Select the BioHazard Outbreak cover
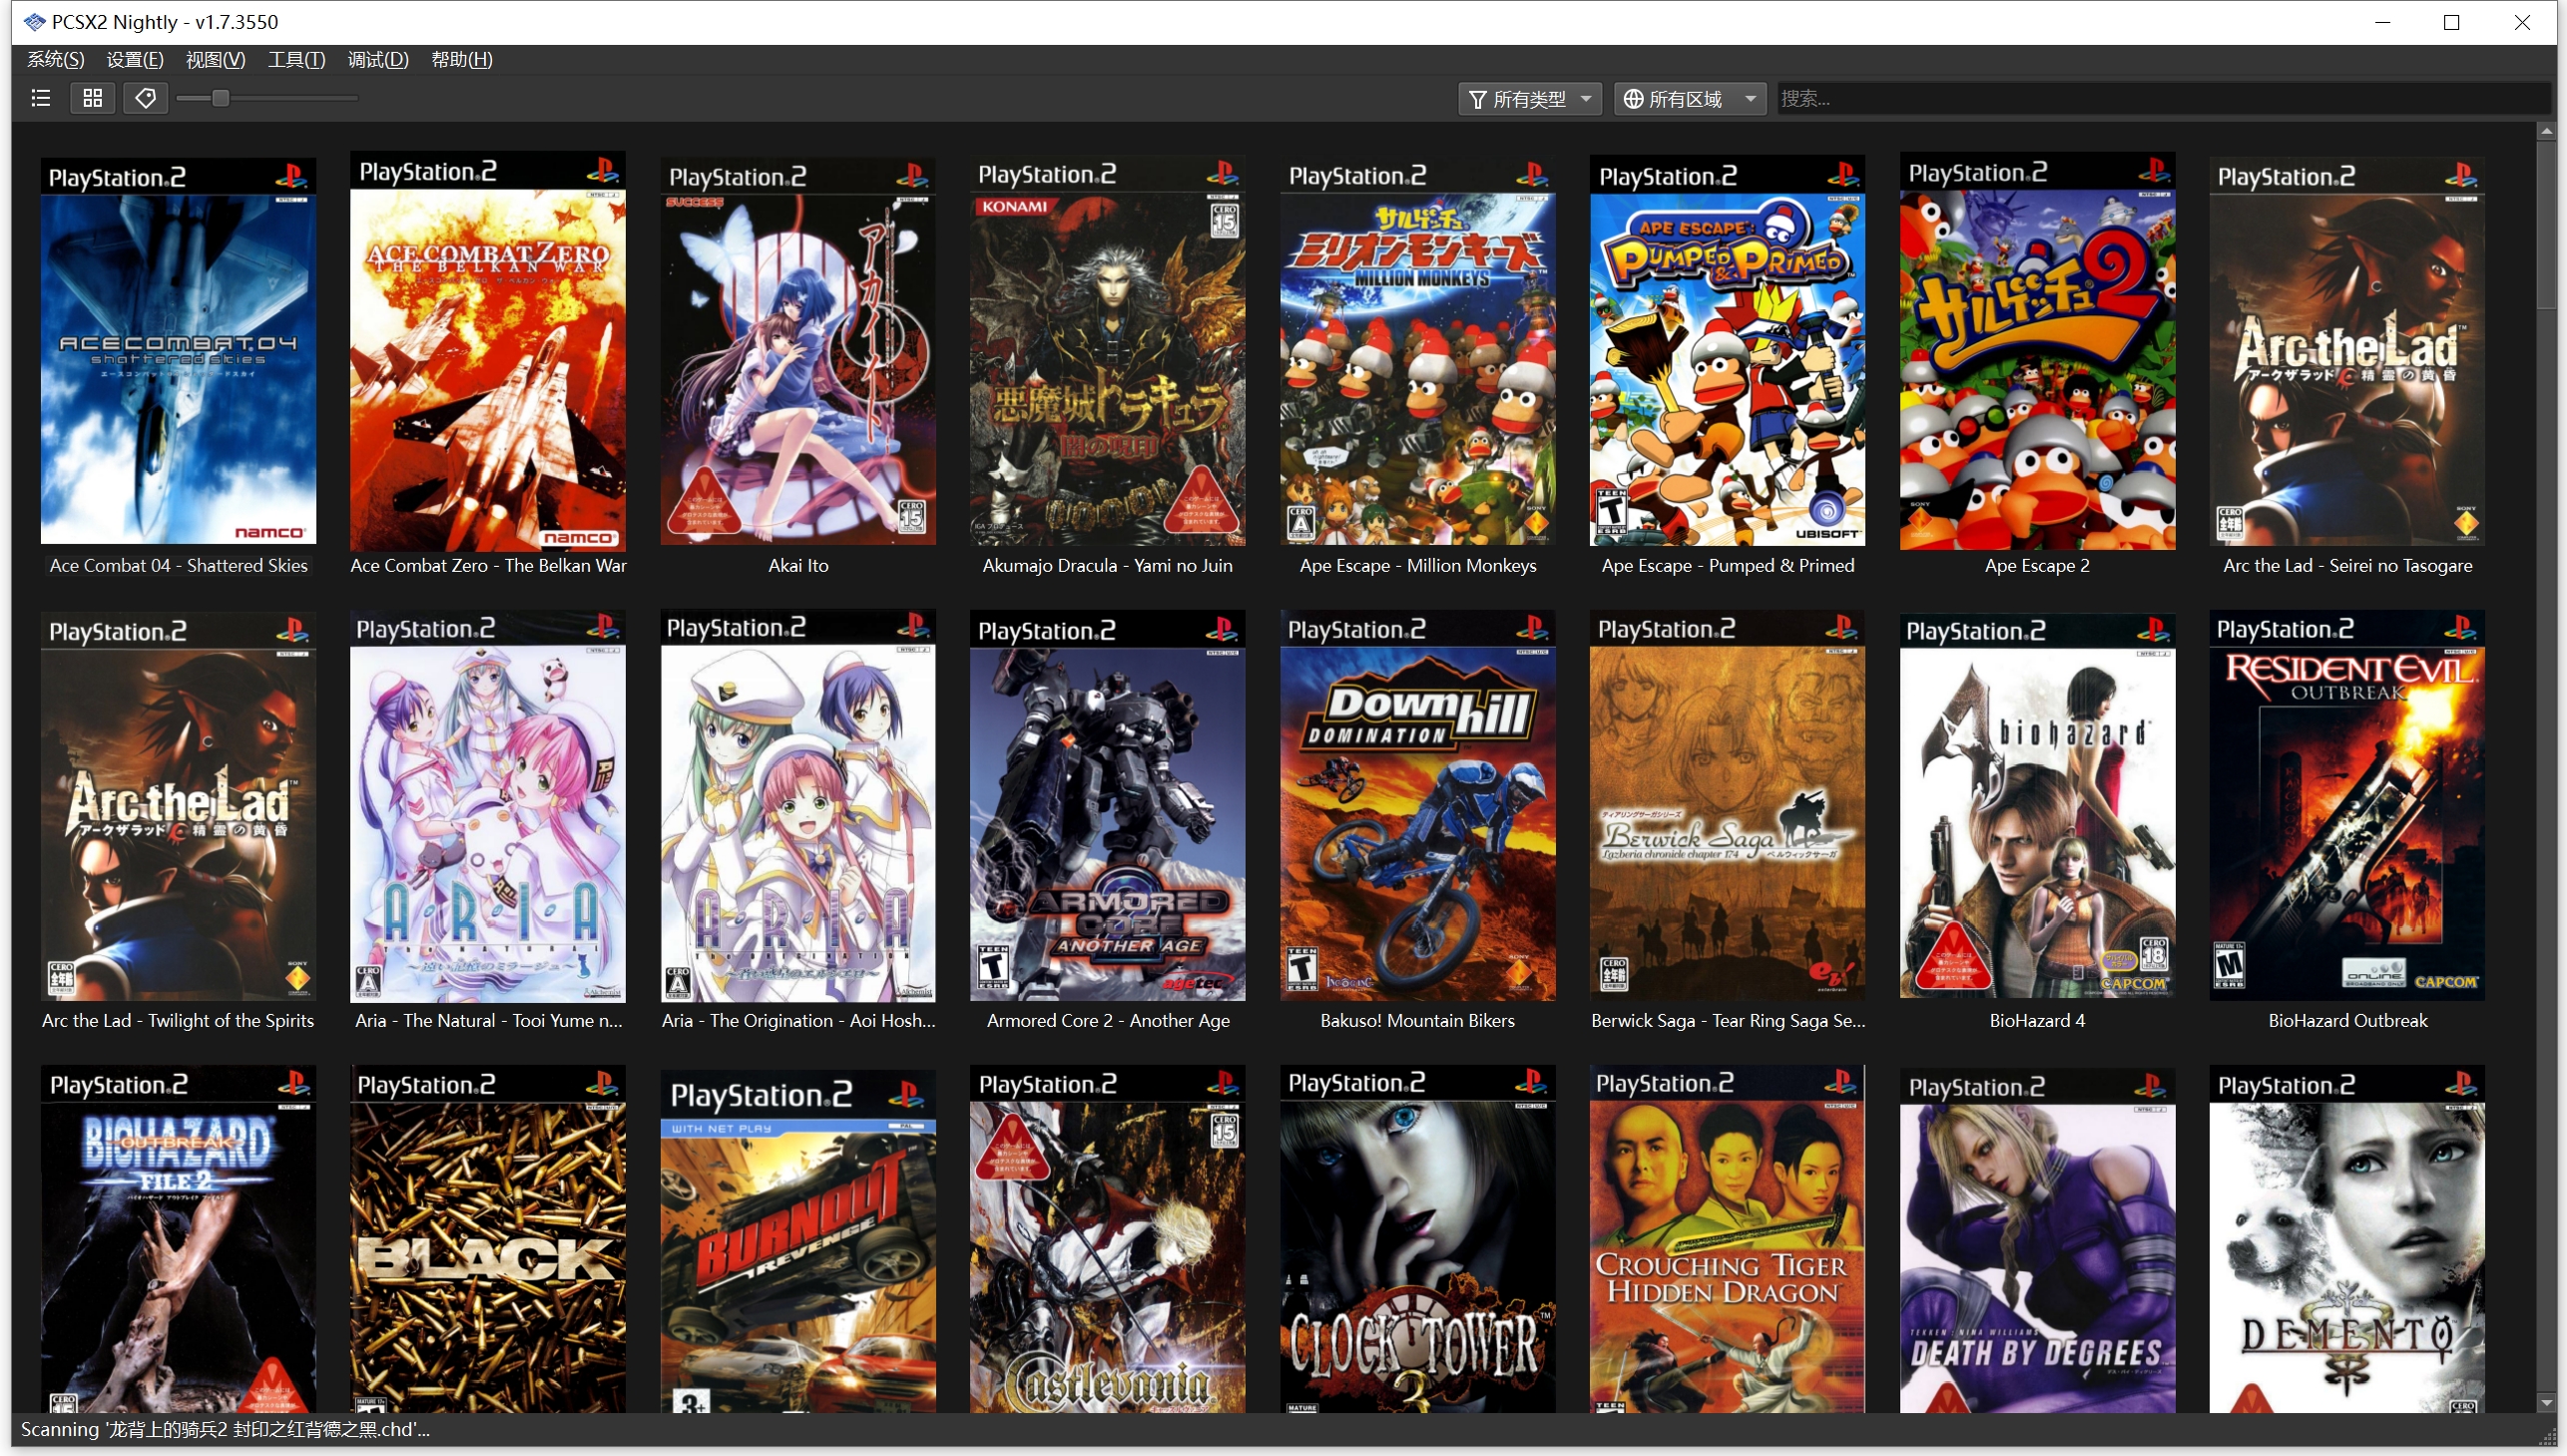 [2348, 806]
